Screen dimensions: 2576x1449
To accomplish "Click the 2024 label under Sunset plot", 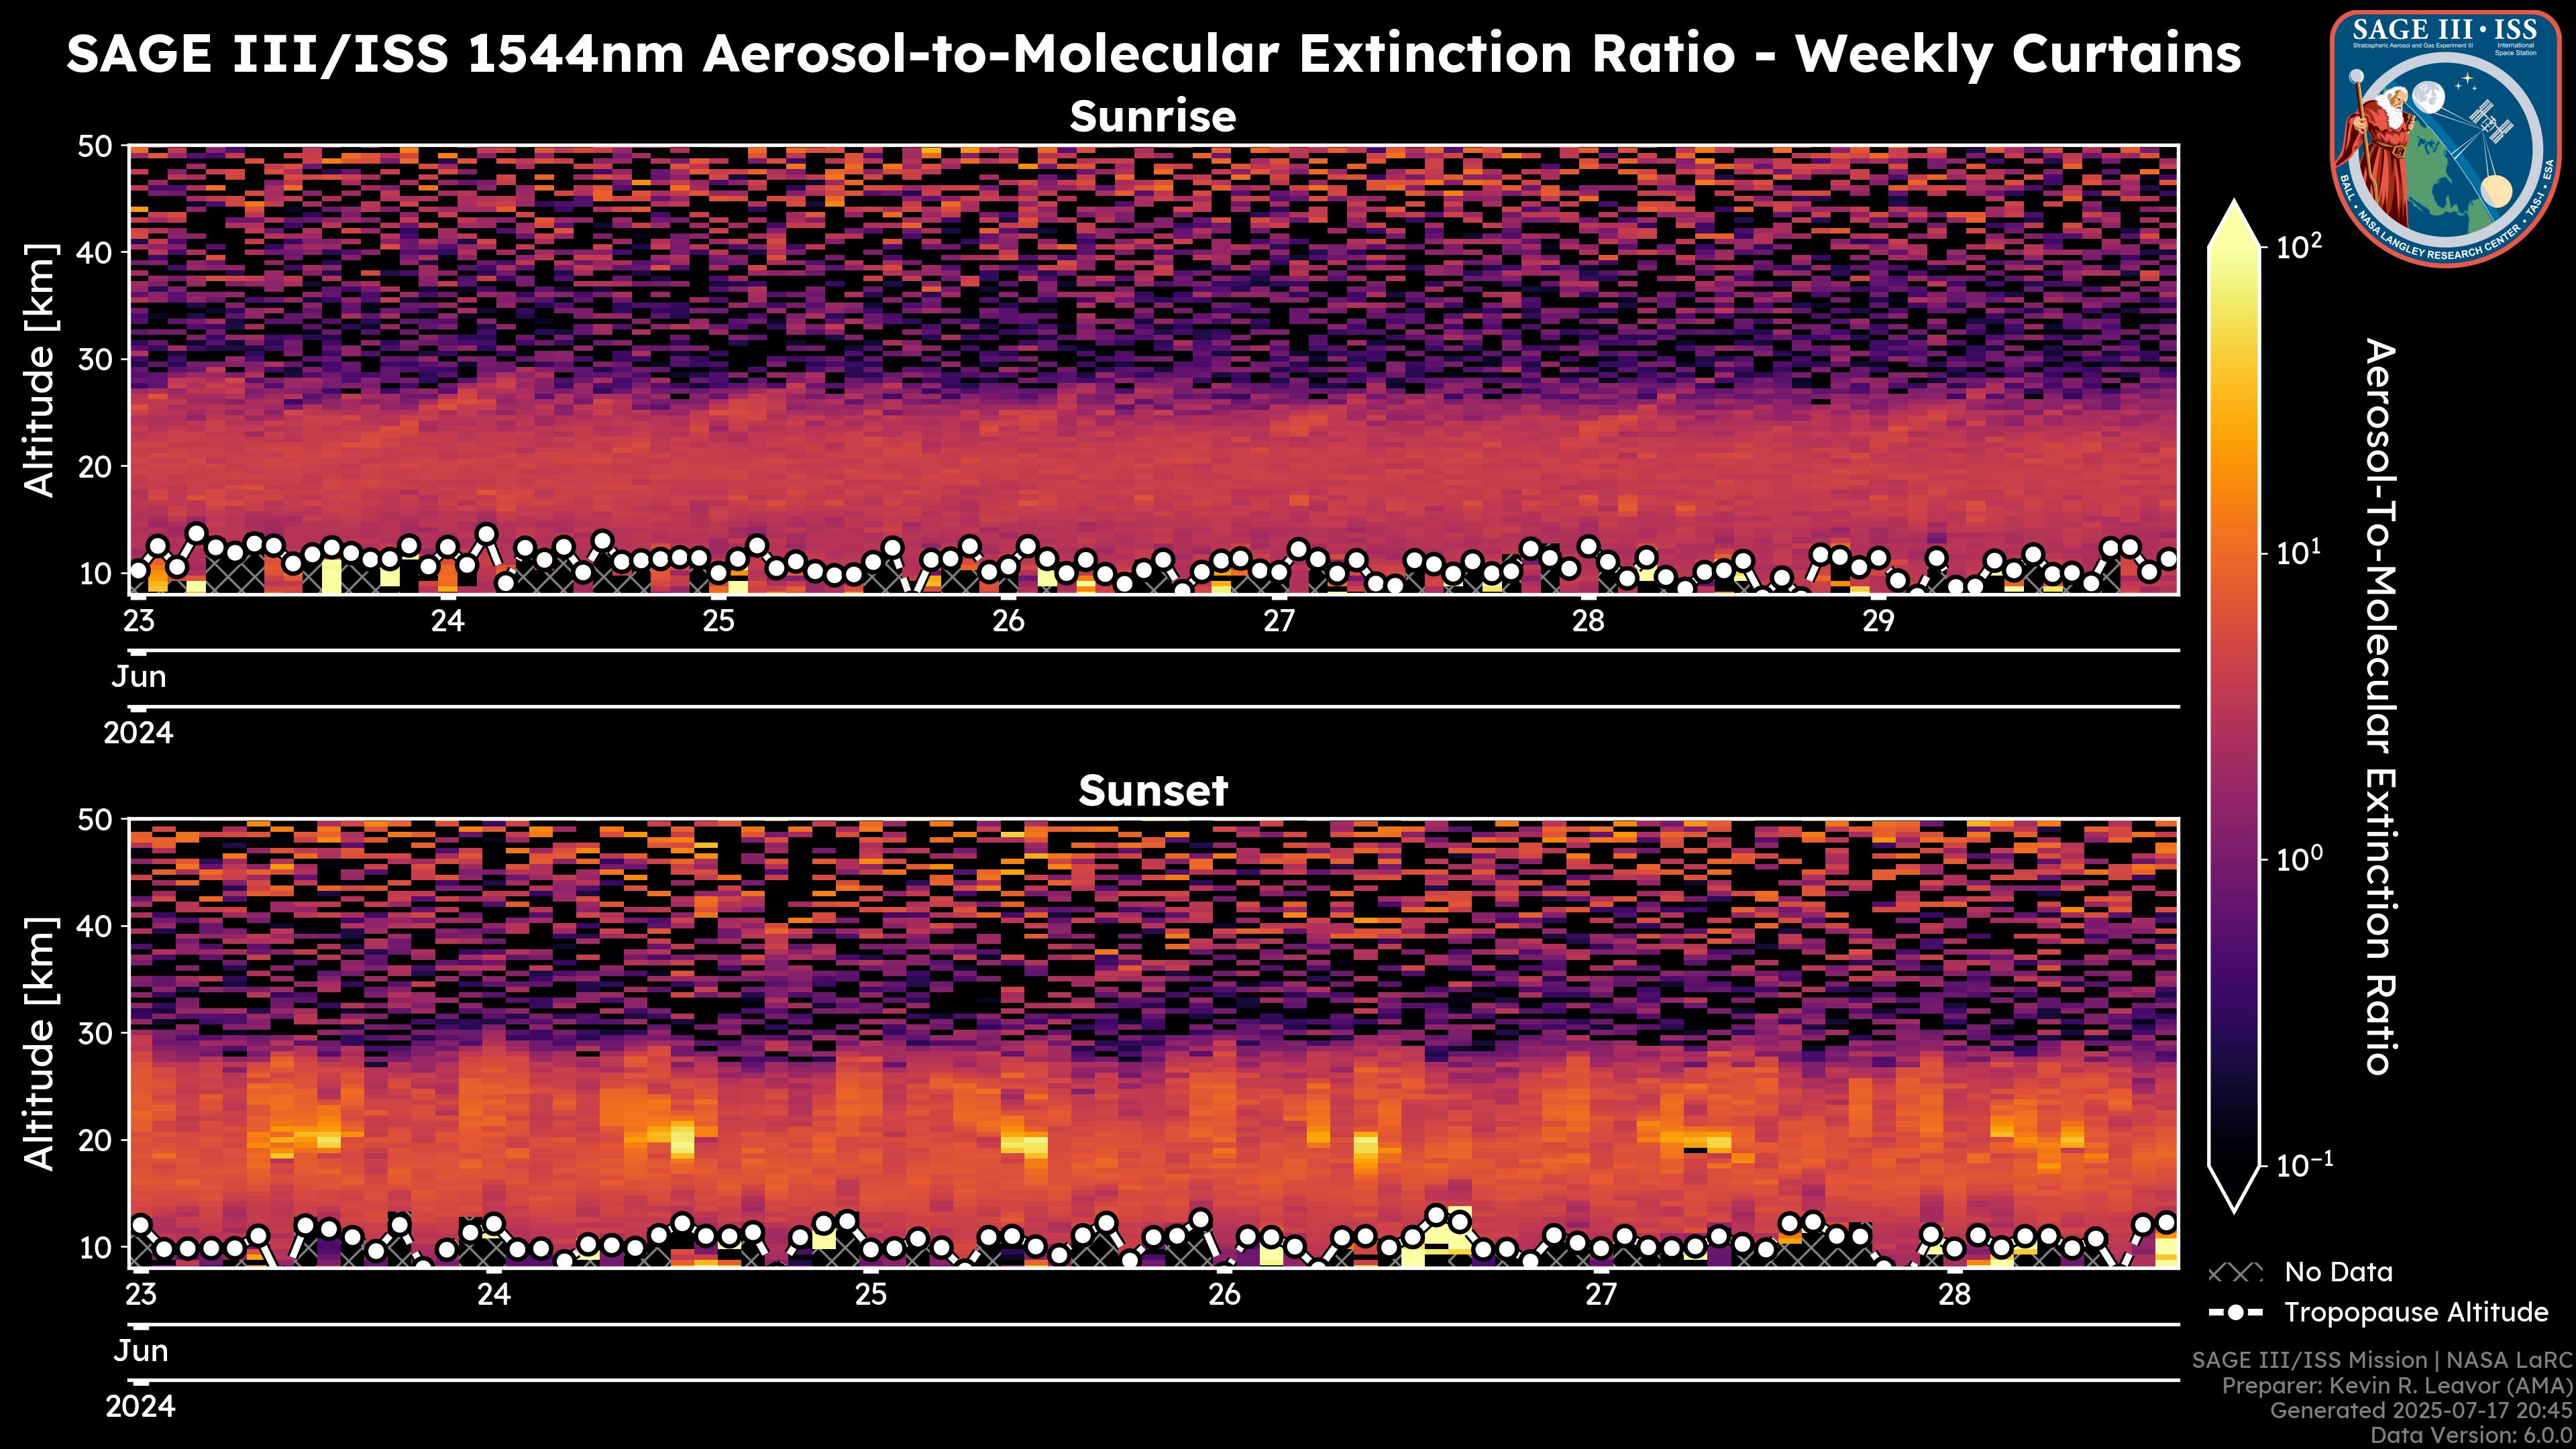I will pyautogui.click(x=140, y=1407).
